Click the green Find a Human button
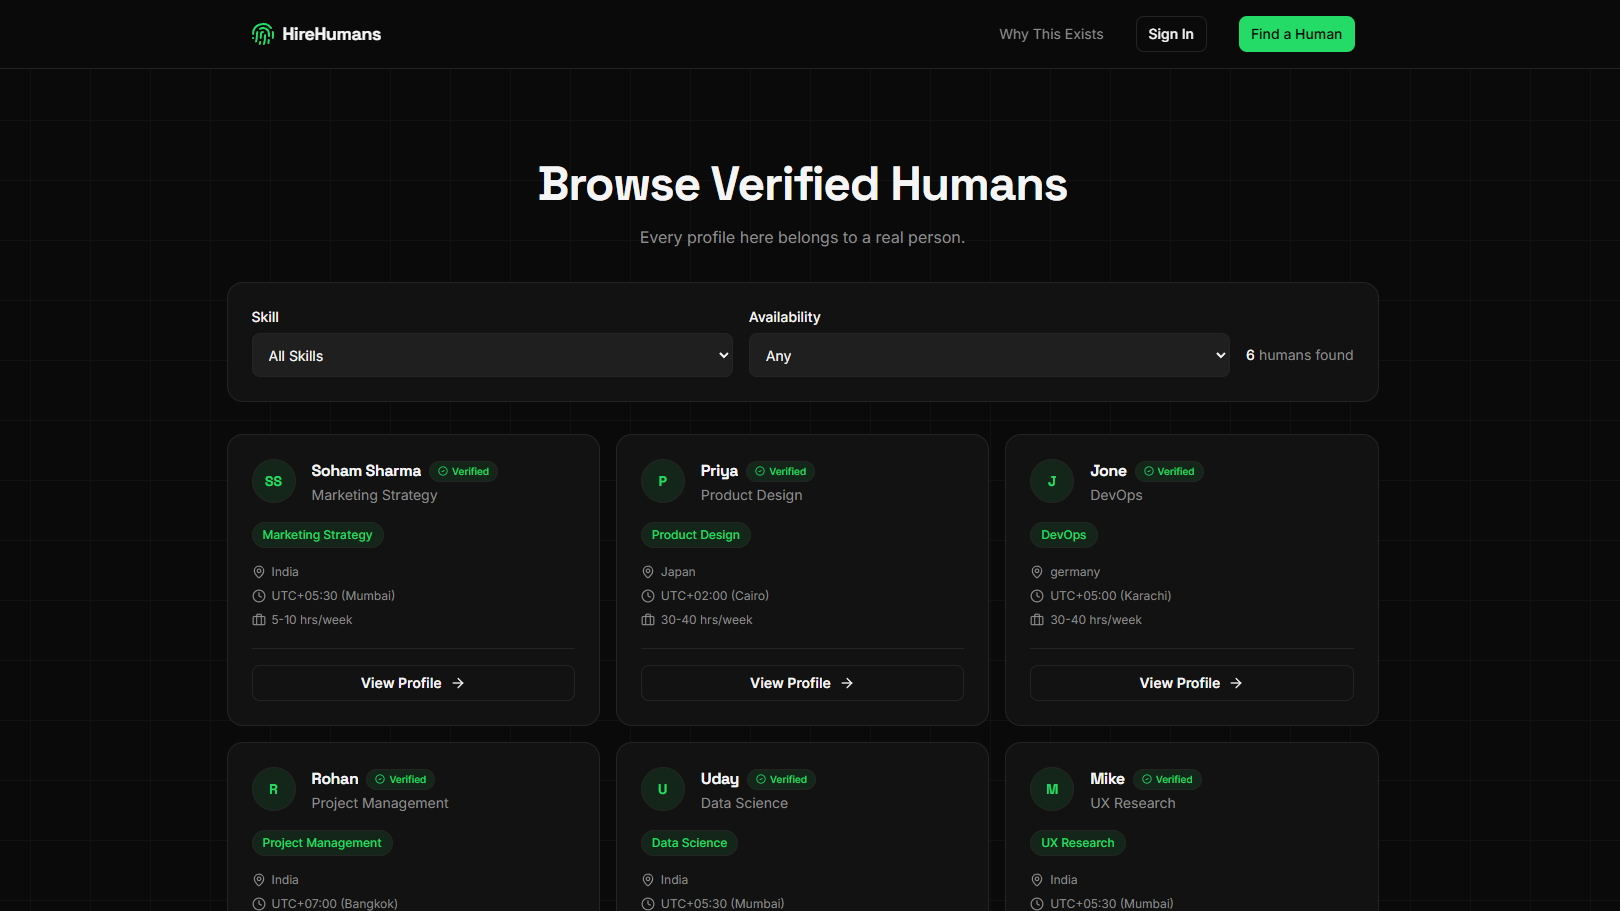The width and height of the screenshot is (1620, 911). pos(1296,33)
